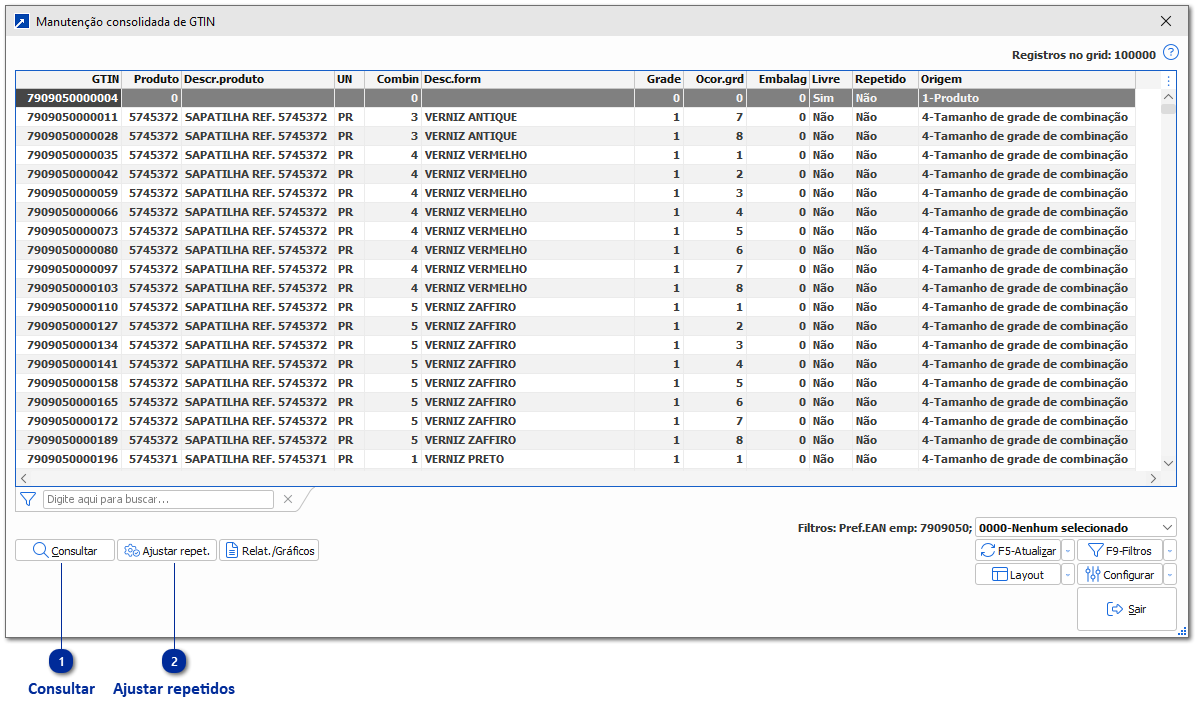This screenshot has height=715, width=1198.
Task: Select GTIN cell 7909050000127
Action: click(69, 326)
